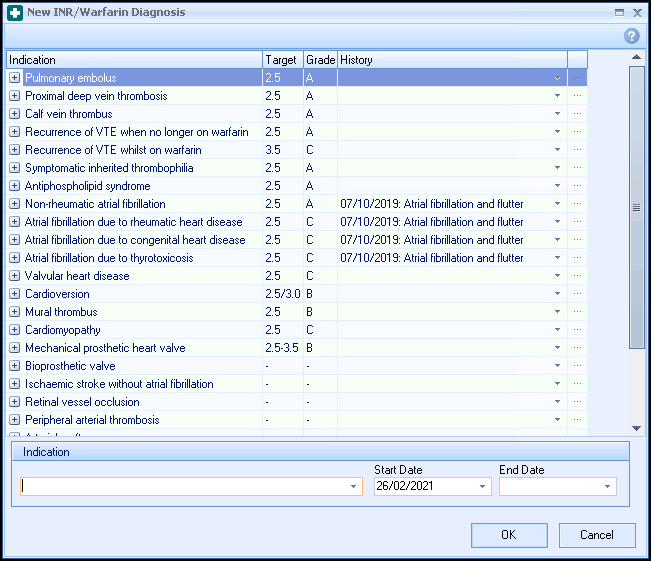Open the End Date picker dropdown
Viewport: 651px width, 561px height.
coord(607,487)
